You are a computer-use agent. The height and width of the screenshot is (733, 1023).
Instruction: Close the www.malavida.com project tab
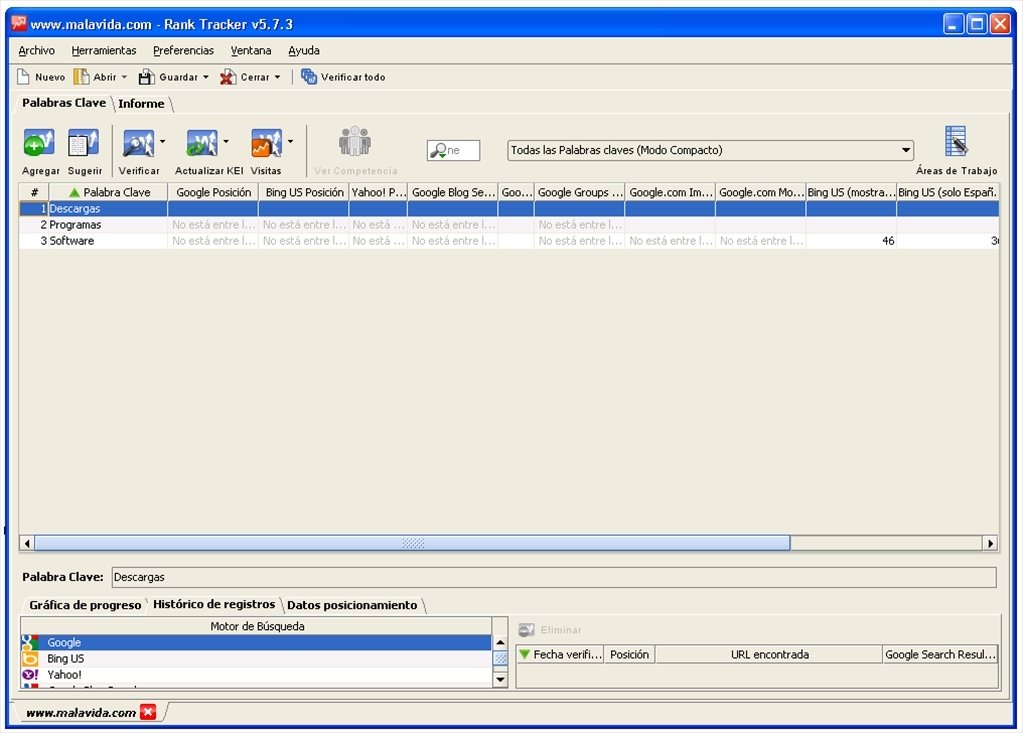click(148, 712)
